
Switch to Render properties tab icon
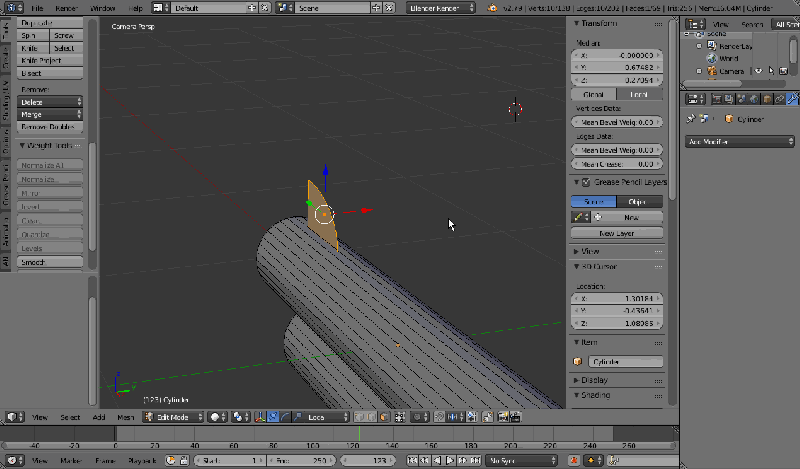[x=716, y=99]
